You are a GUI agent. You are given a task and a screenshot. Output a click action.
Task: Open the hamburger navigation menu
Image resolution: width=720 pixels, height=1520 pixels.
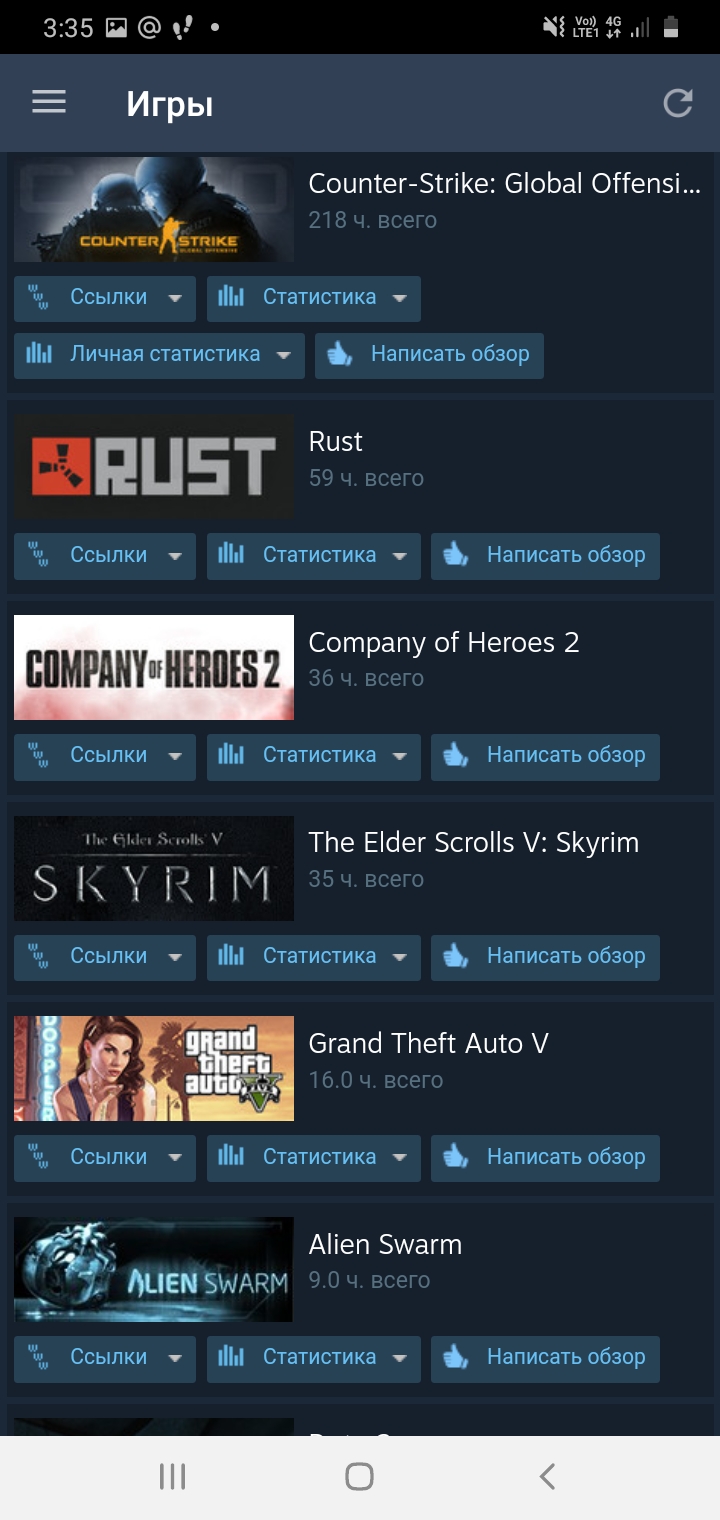click(x=49, y=102)
